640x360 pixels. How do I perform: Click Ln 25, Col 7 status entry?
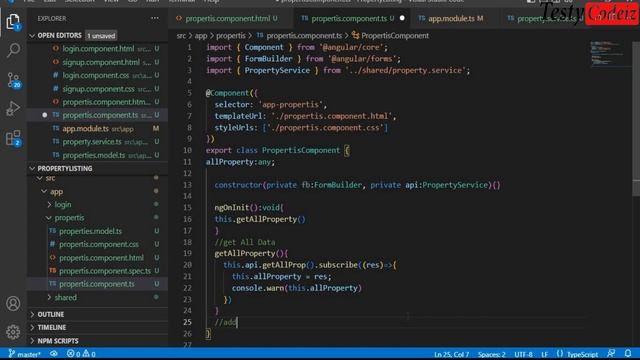tap(451, 354)
